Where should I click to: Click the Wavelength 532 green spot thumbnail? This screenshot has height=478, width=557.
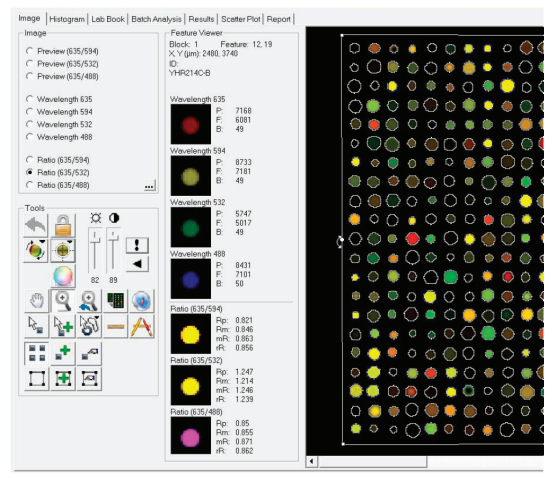[x=191, y=227]
